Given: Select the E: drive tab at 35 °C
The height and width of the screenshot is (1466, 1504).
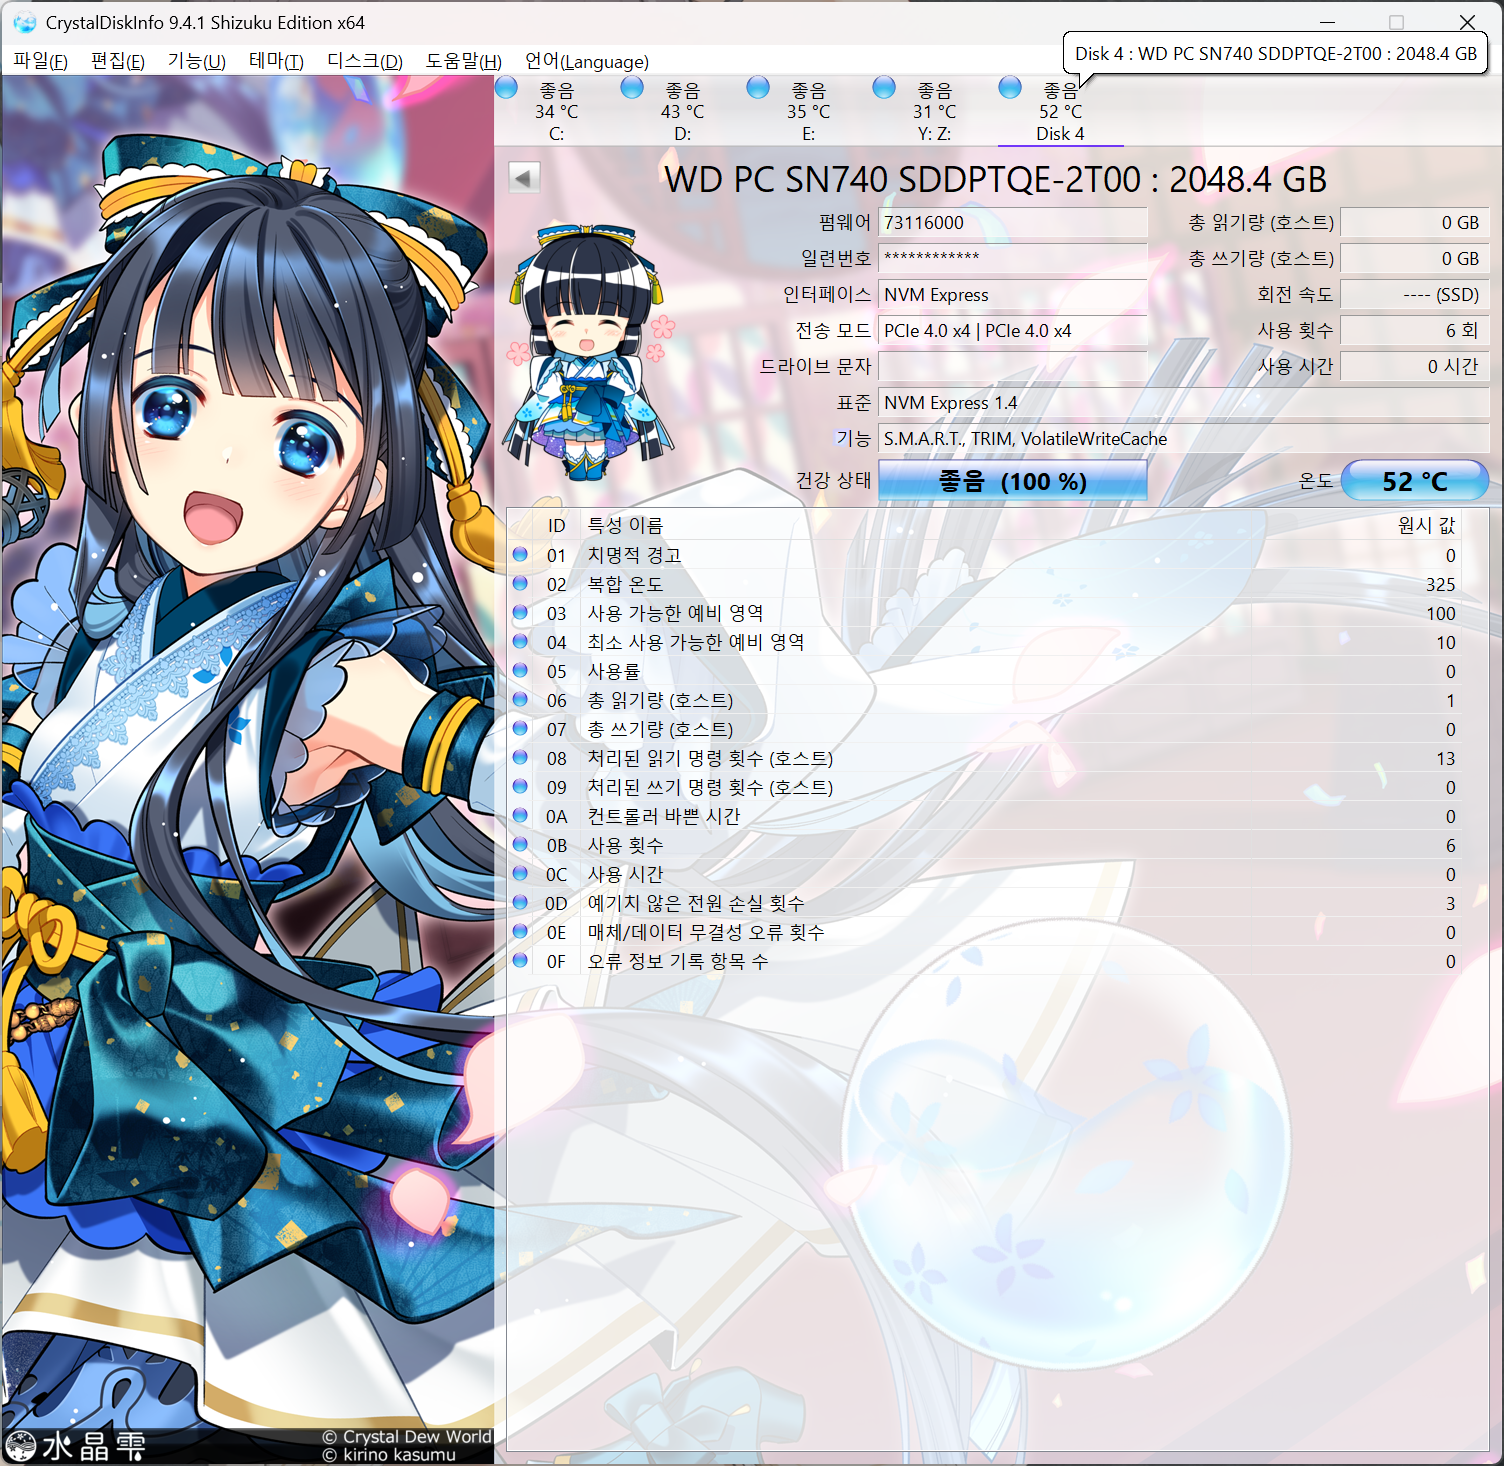Looking at the screenshot, I should pos(809,111).
